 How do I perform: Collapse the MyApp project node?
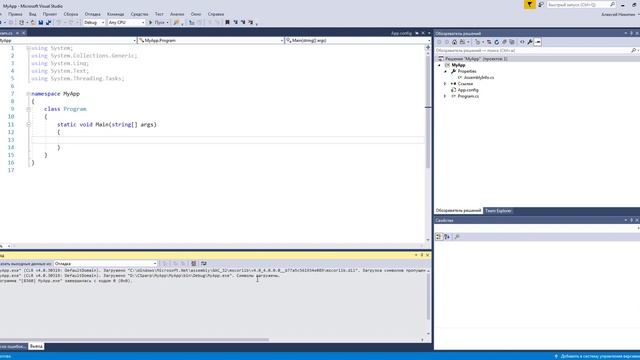click(x=440, y=65)
